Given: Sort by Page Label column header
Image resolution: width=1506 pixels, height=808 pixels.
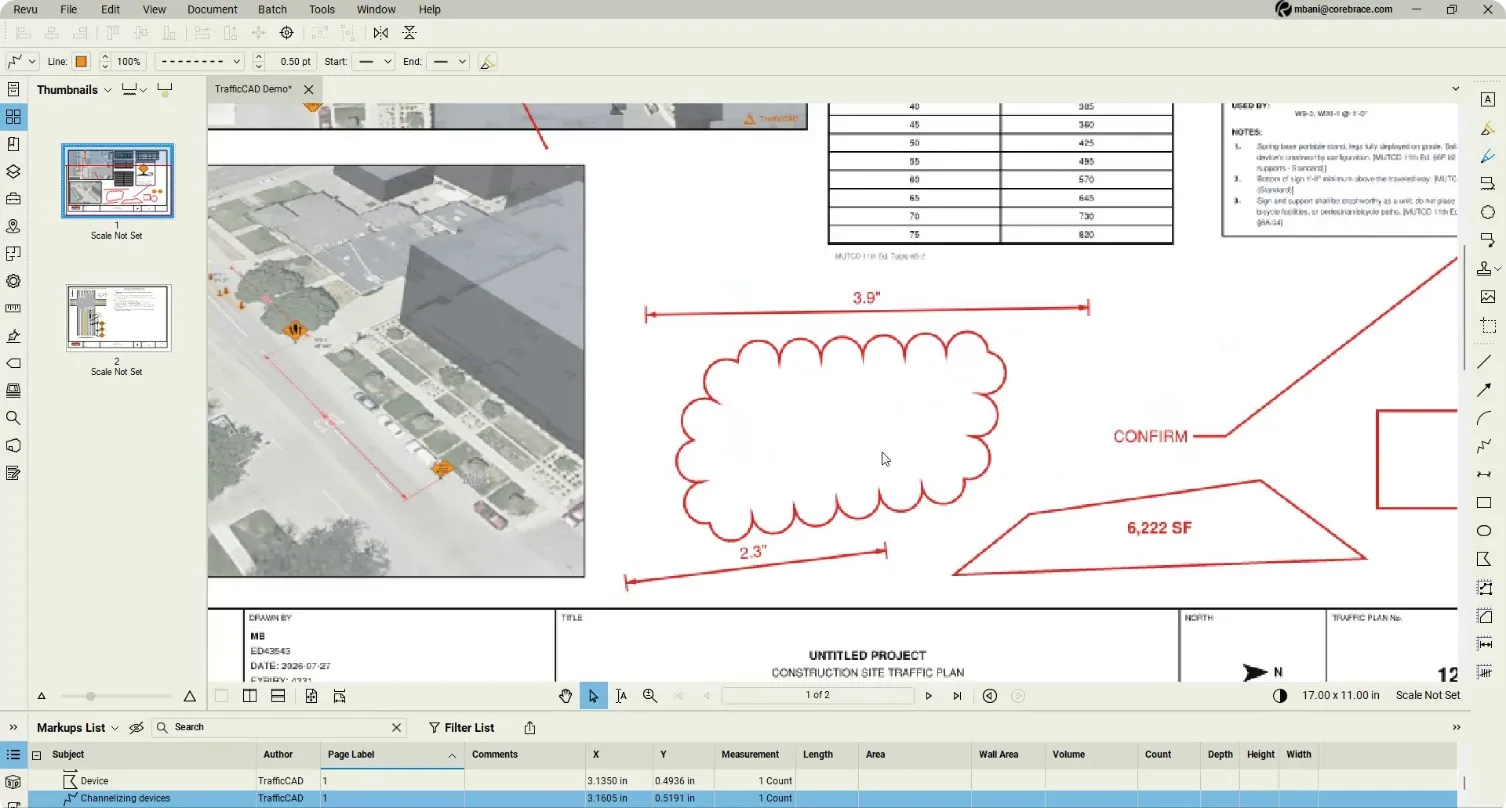Looking at the screenshot, I should point(391,755).
